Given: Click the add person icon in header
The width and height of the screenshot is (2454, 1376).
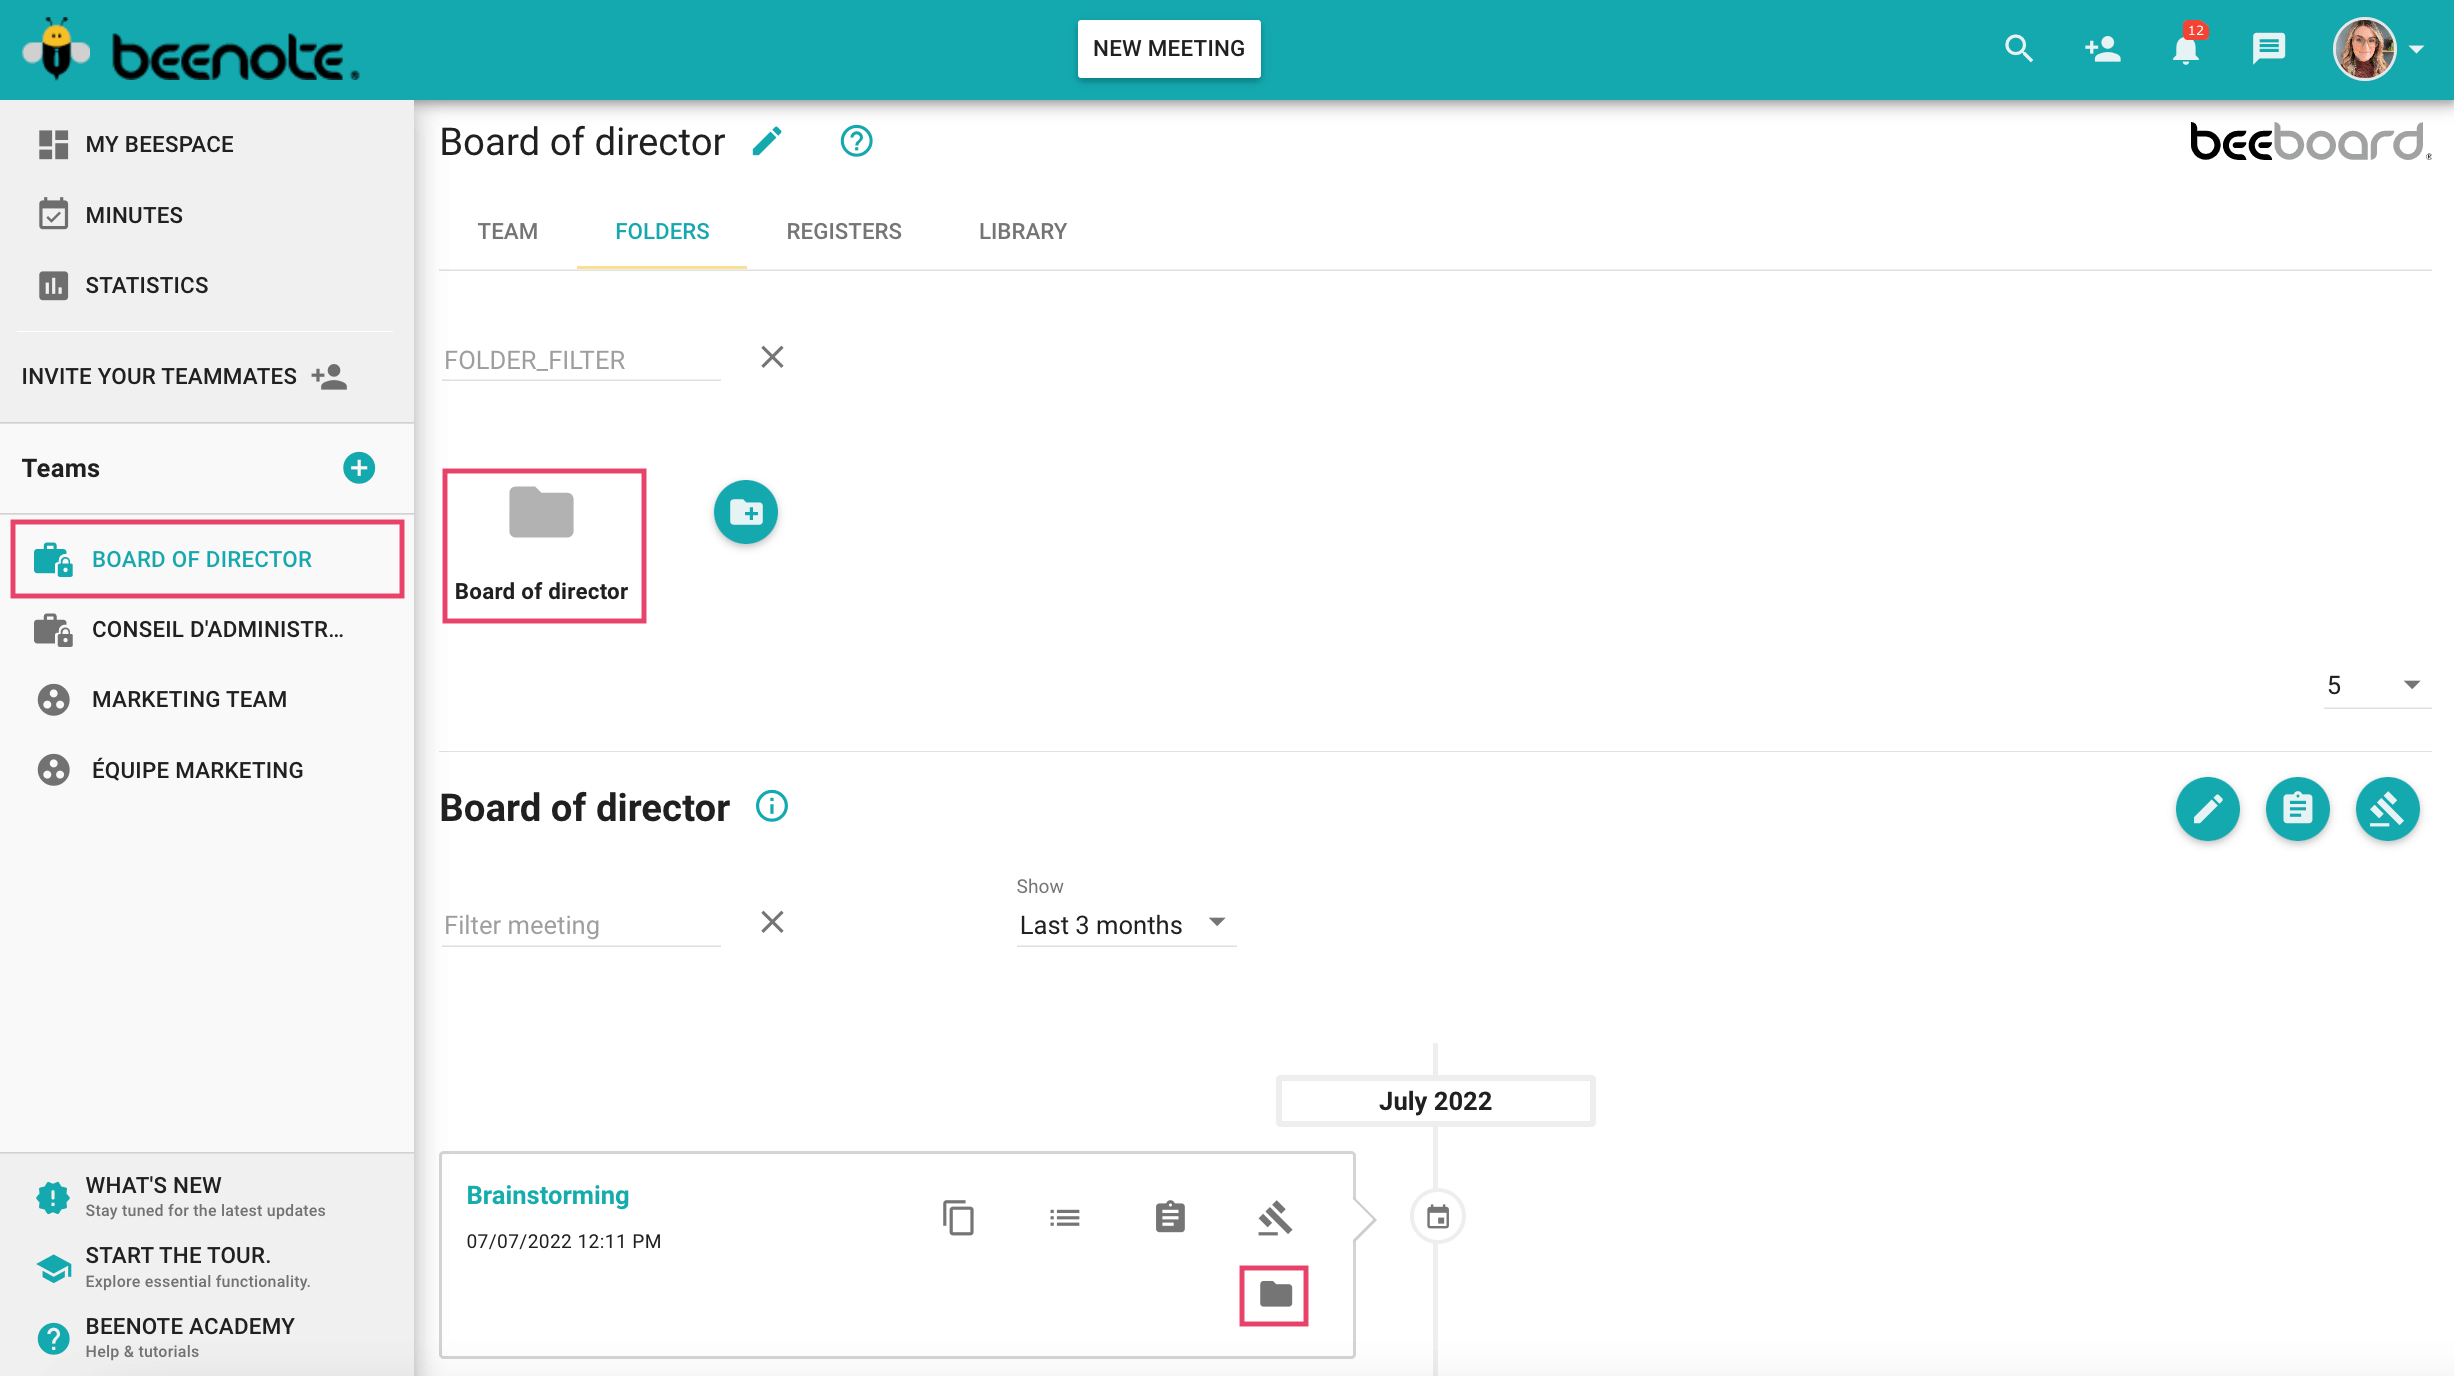Looking at the screenshot, I should [2102, 48].
